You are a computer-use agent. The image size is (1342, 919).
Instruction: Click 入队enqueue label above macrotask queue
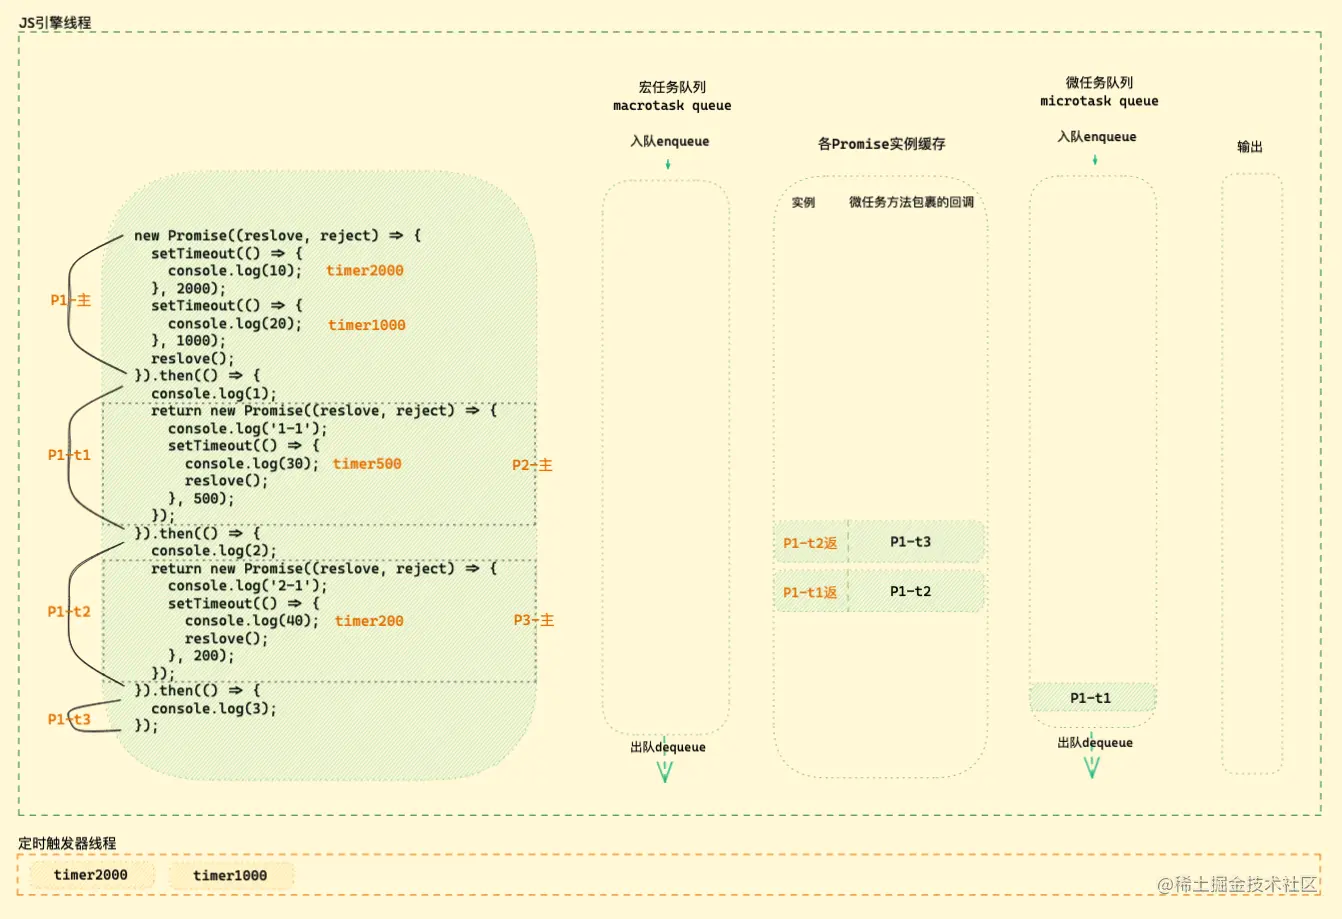[669, 141]
